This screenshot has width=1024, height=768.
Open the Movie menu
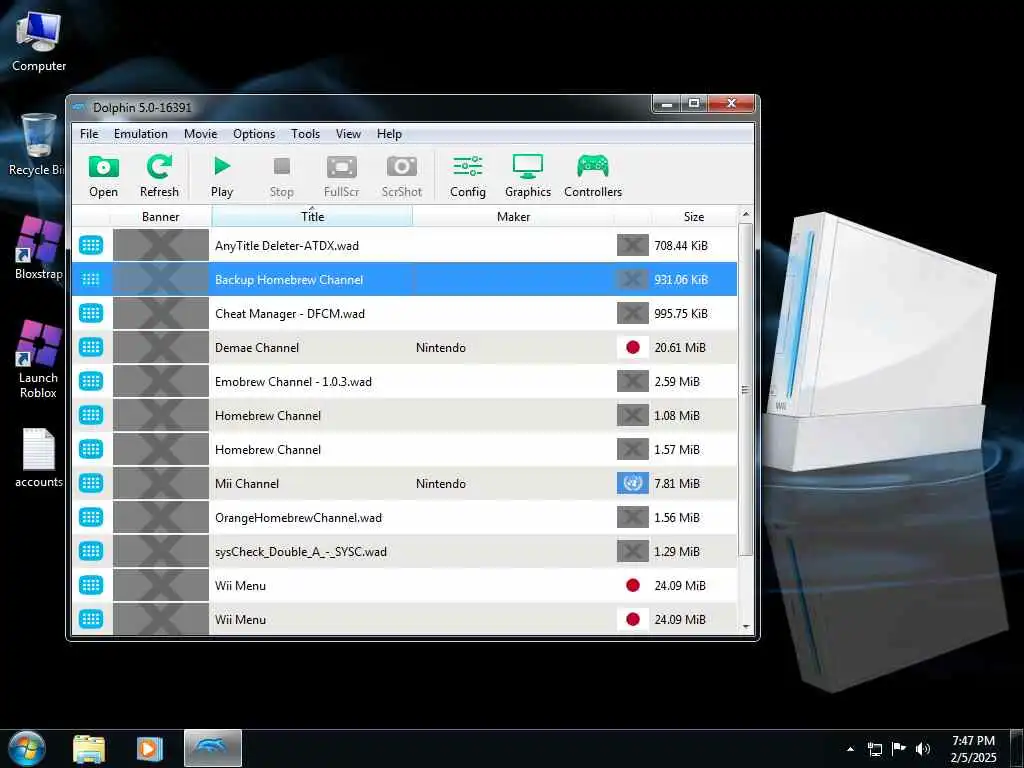200,134
